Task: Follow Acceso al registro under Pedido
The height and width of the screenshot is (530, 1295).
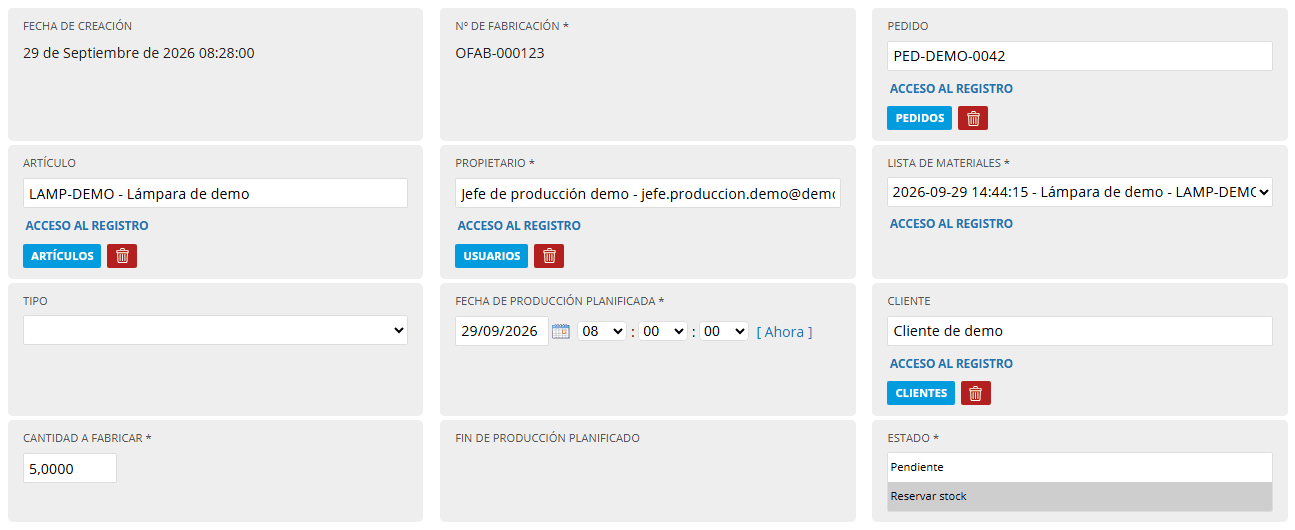Action: click(951, 89)
